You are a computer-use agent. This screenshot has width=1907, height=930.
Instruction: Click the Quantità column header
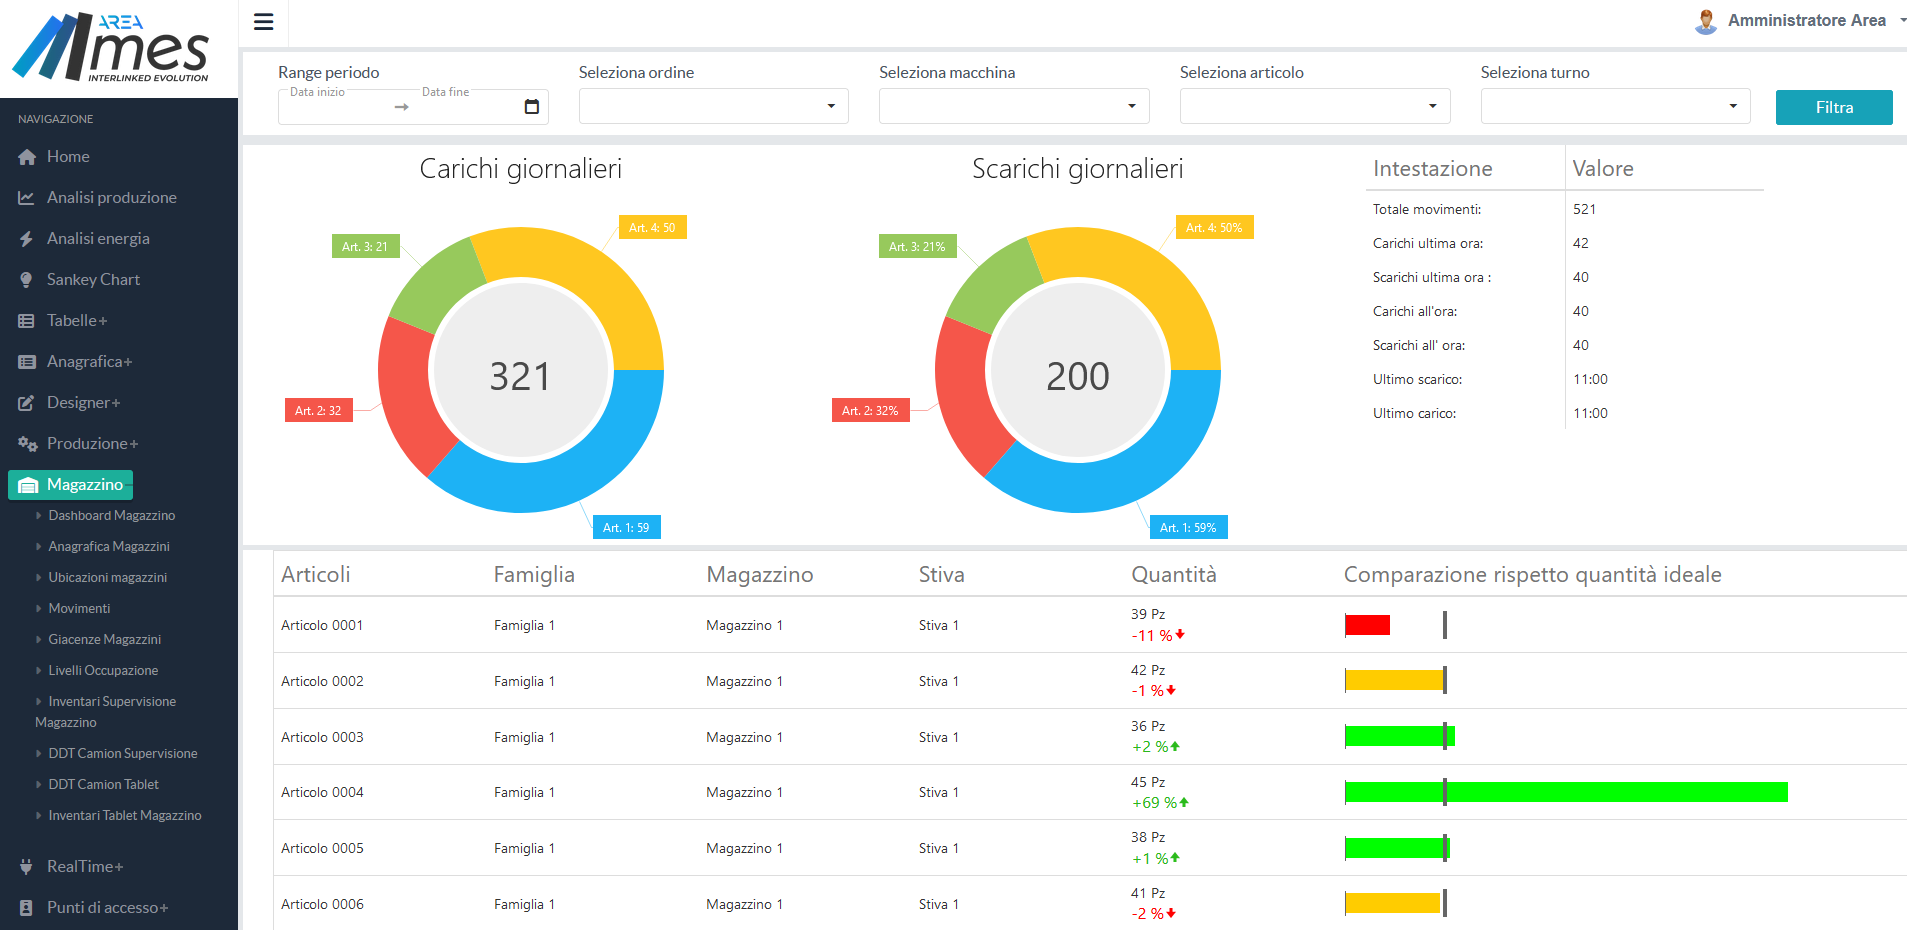coord(1174,575)
